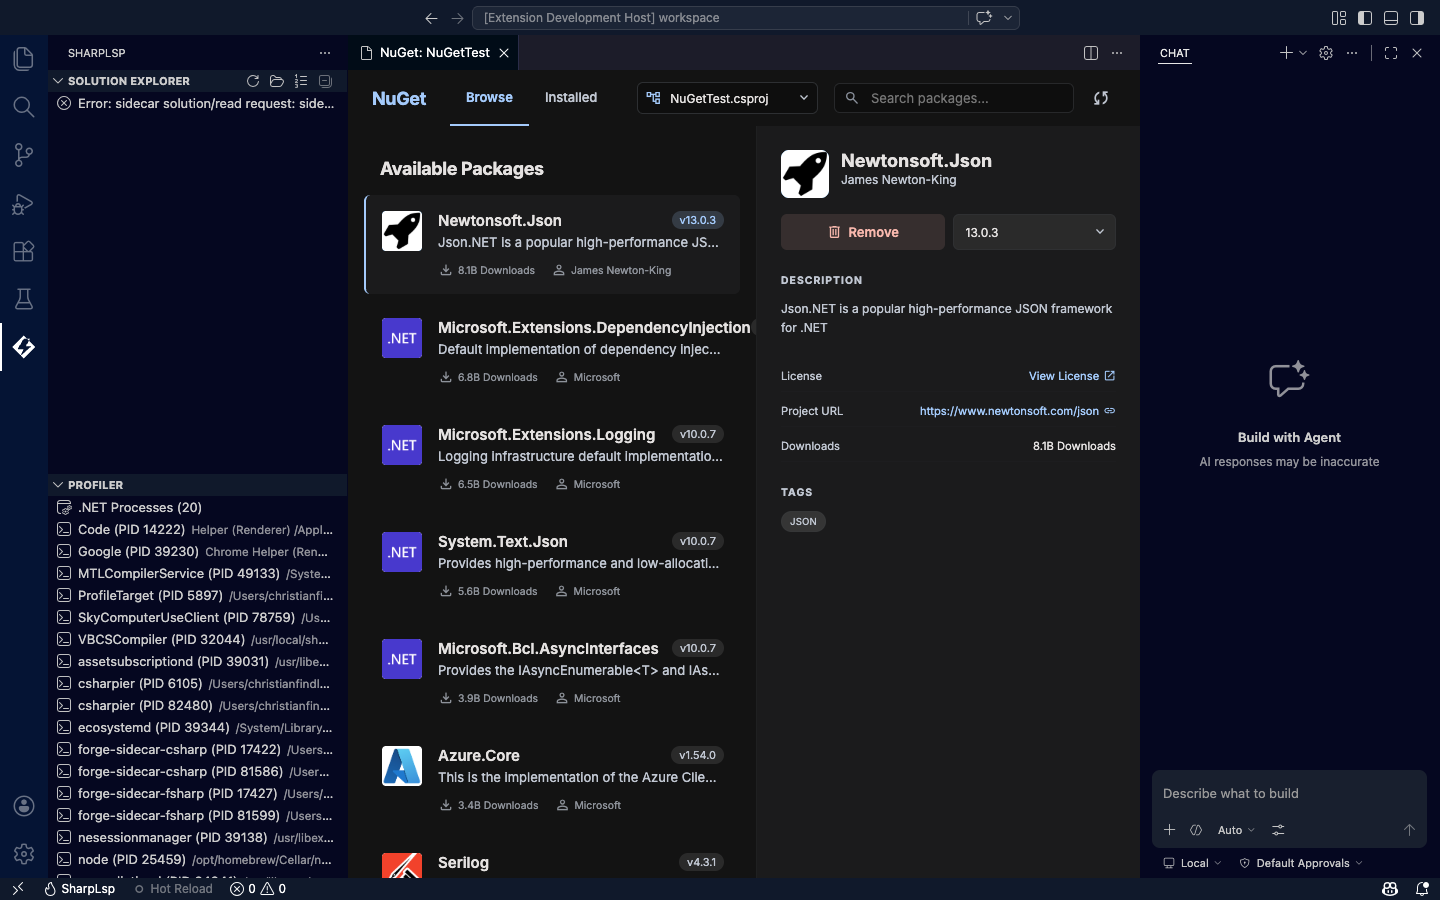The height and width of the screenshot is (900, 1440).
Task: Select the System.Text.Json package
Action: coord(553,565)
